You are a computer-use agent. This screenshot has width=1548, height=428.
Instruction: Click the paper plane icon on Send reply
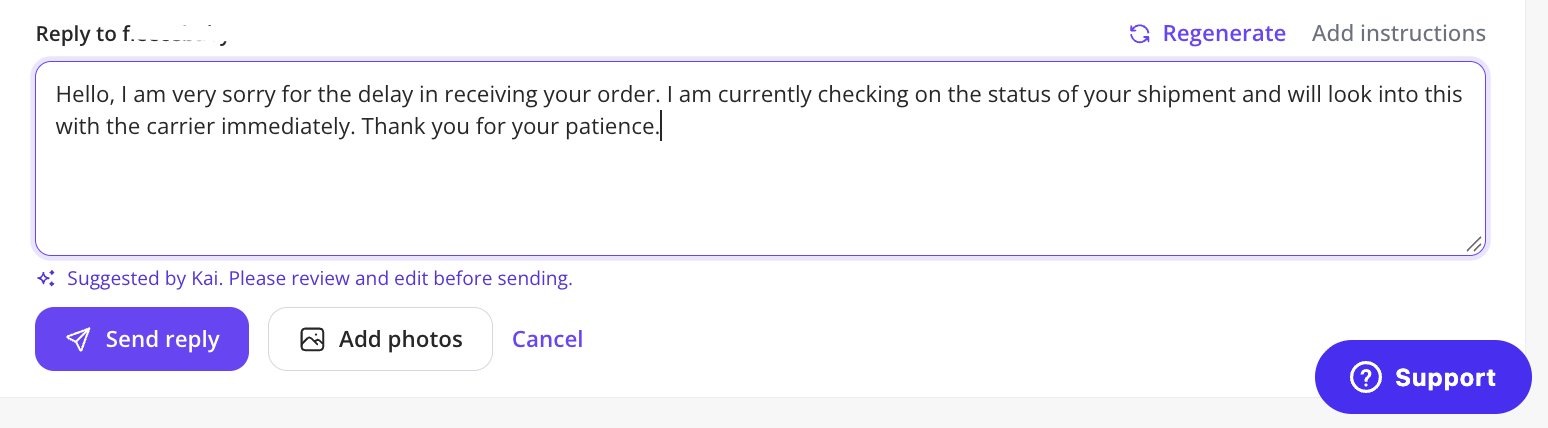click(78, 340)
